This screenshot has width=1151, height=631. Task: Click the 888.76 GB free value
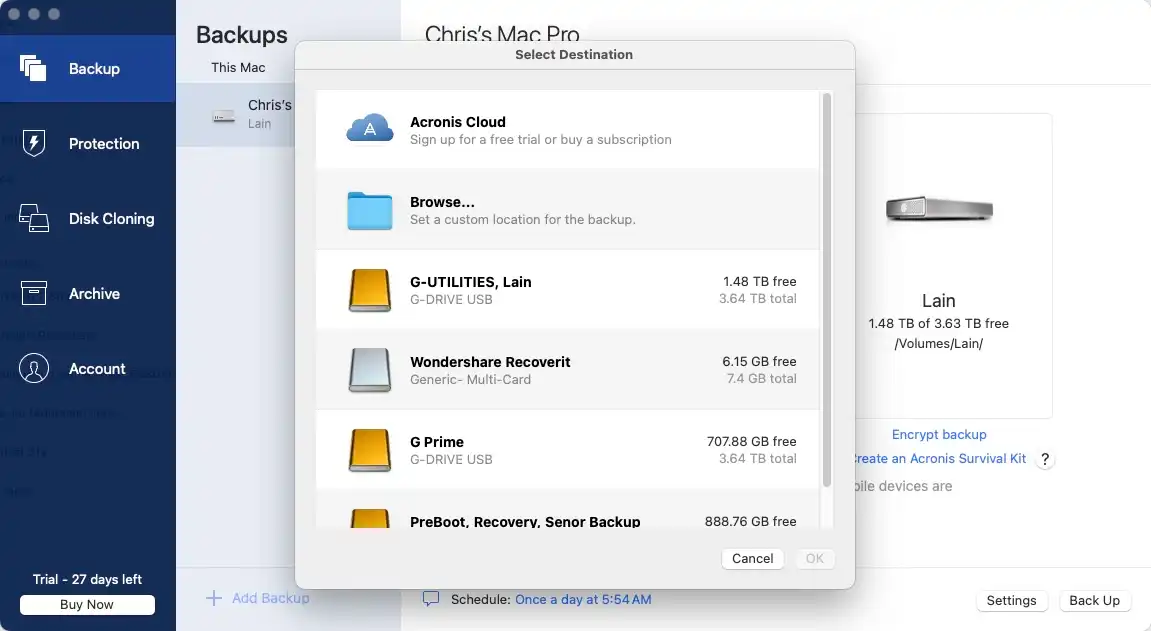[x=750, y=522]
